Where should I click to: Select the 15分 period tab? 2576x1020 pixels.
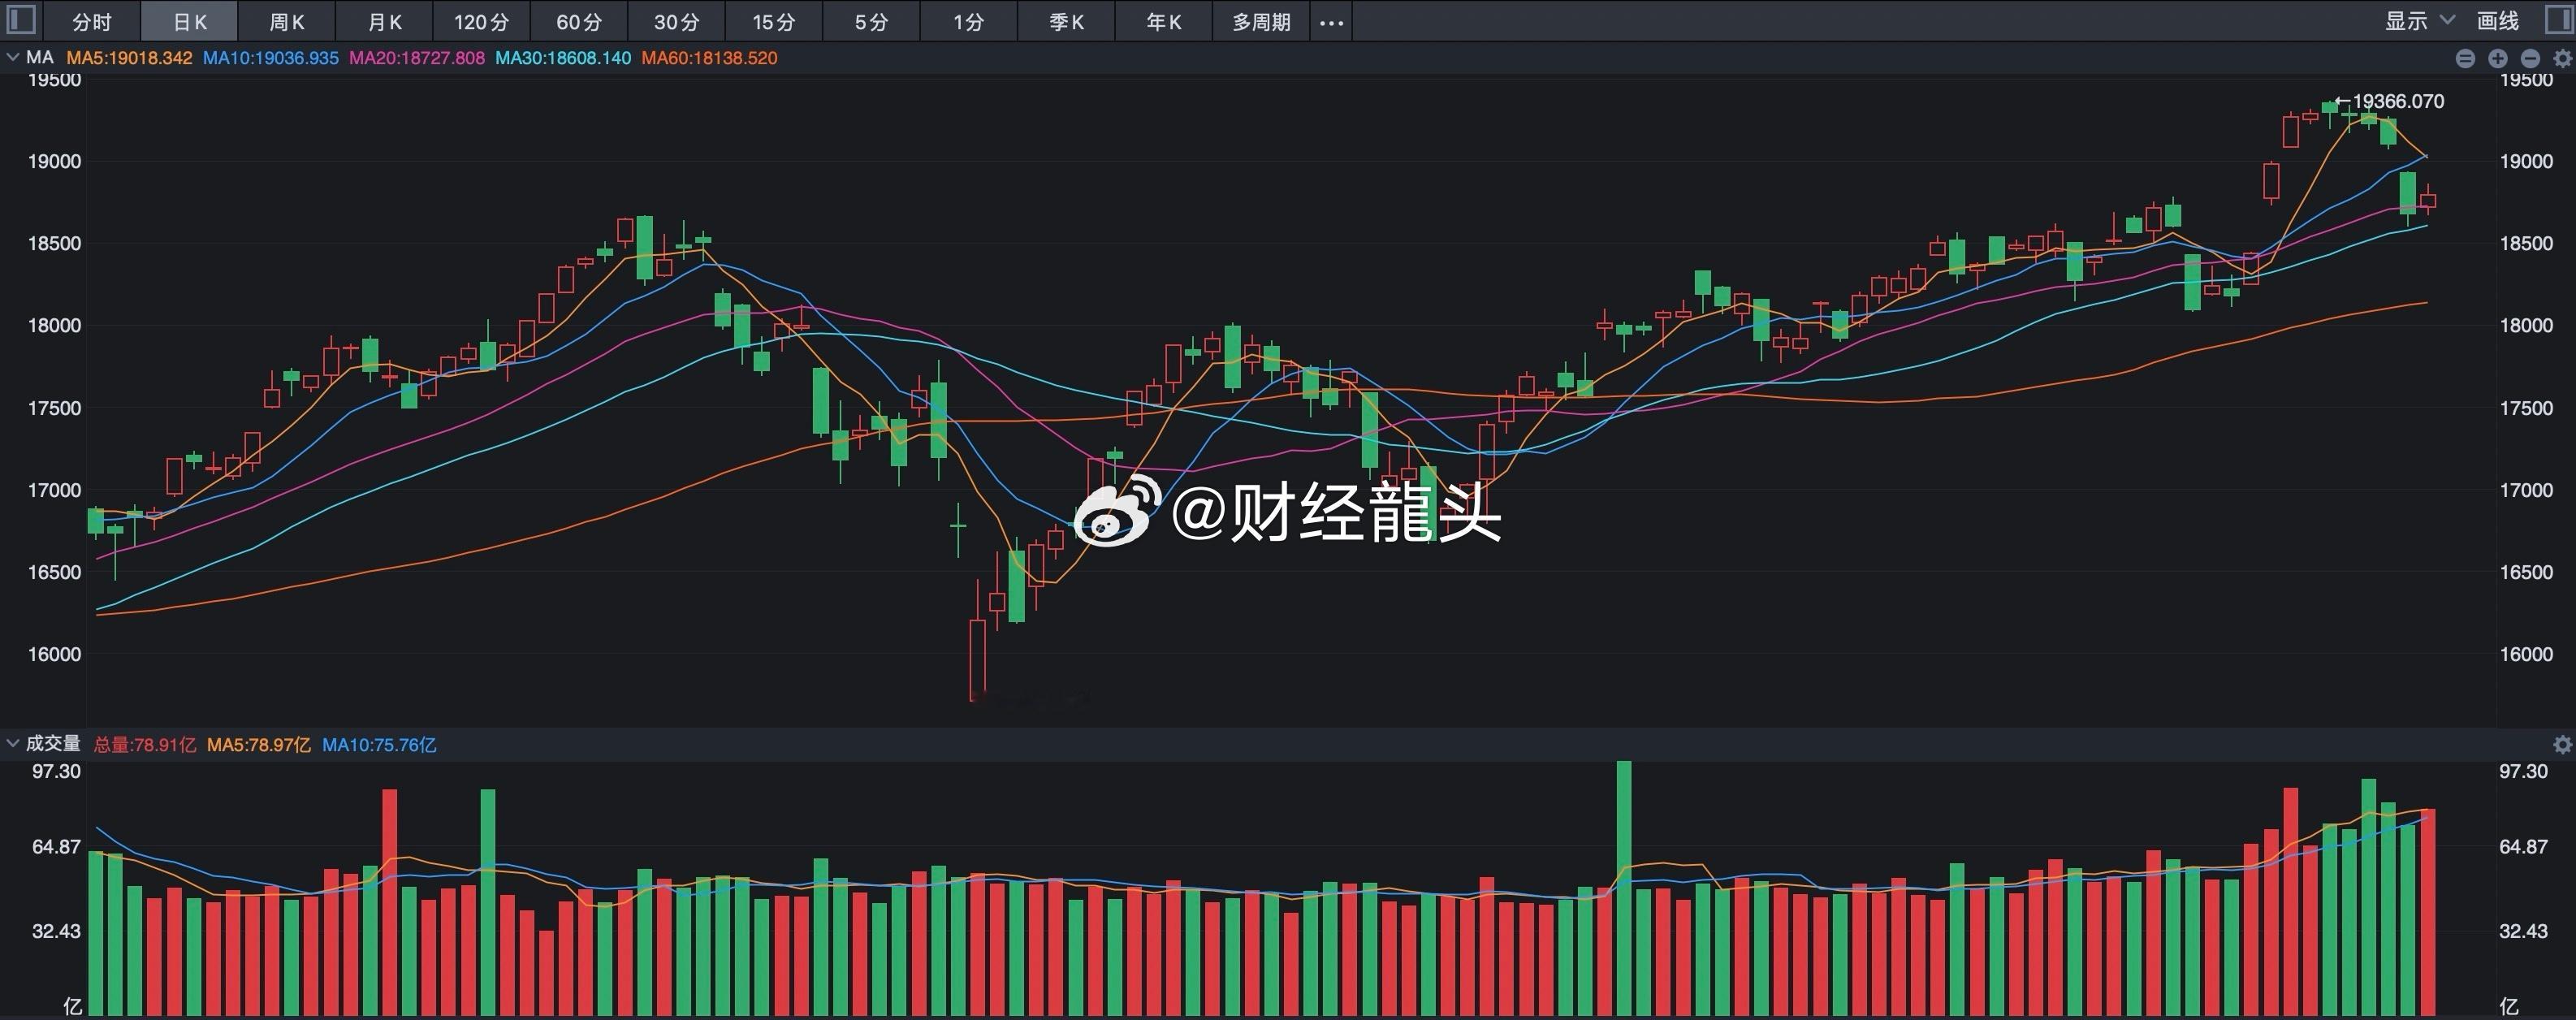click(x=774, y=22)
